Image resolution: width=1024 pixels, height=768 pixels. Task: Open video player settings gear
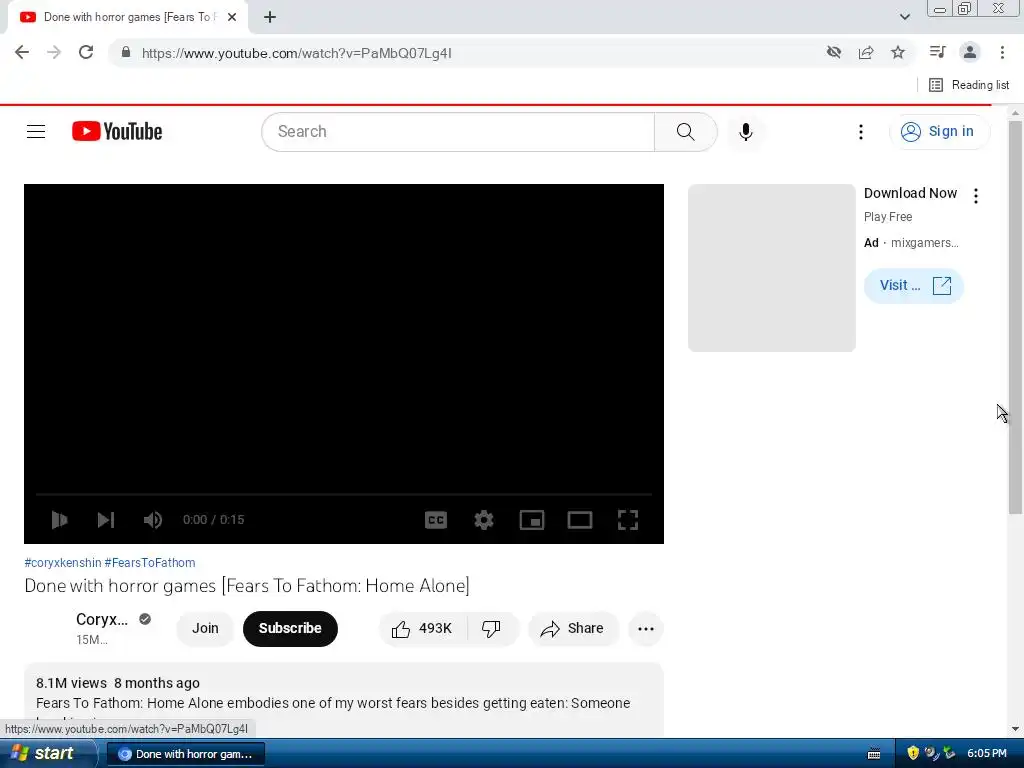(484, 520)
